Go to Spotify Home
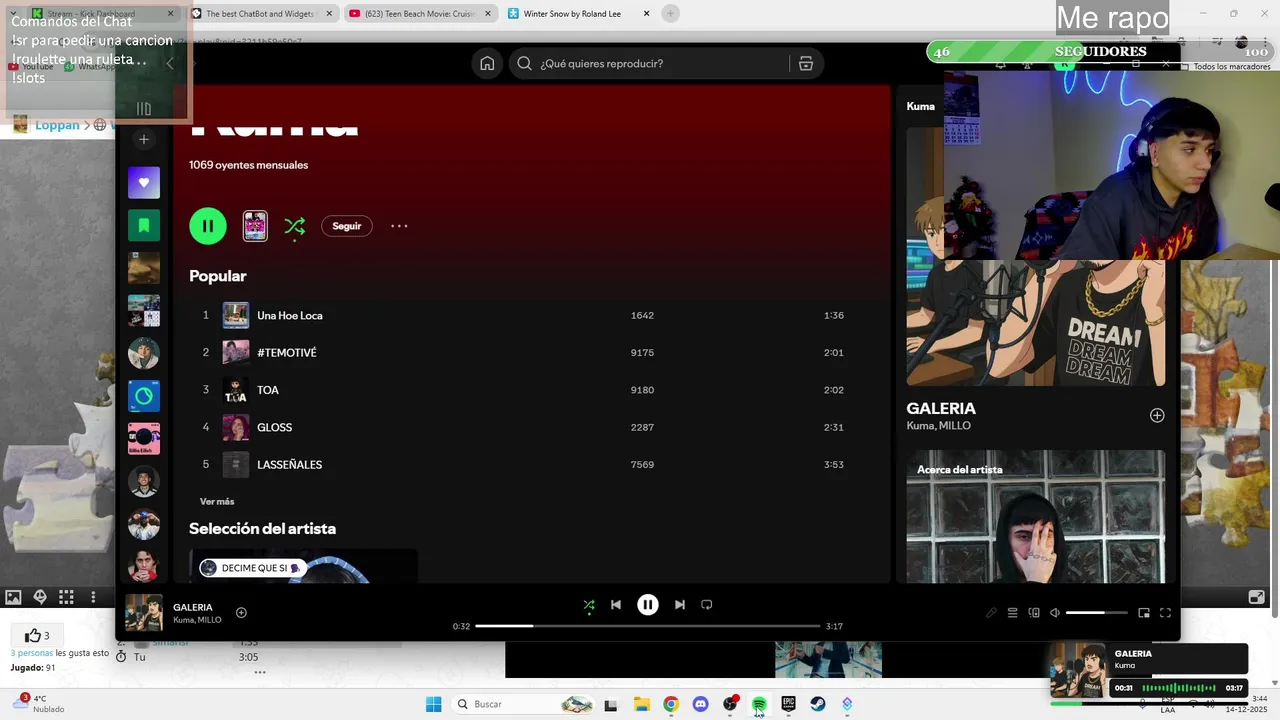 pos(487,63)
